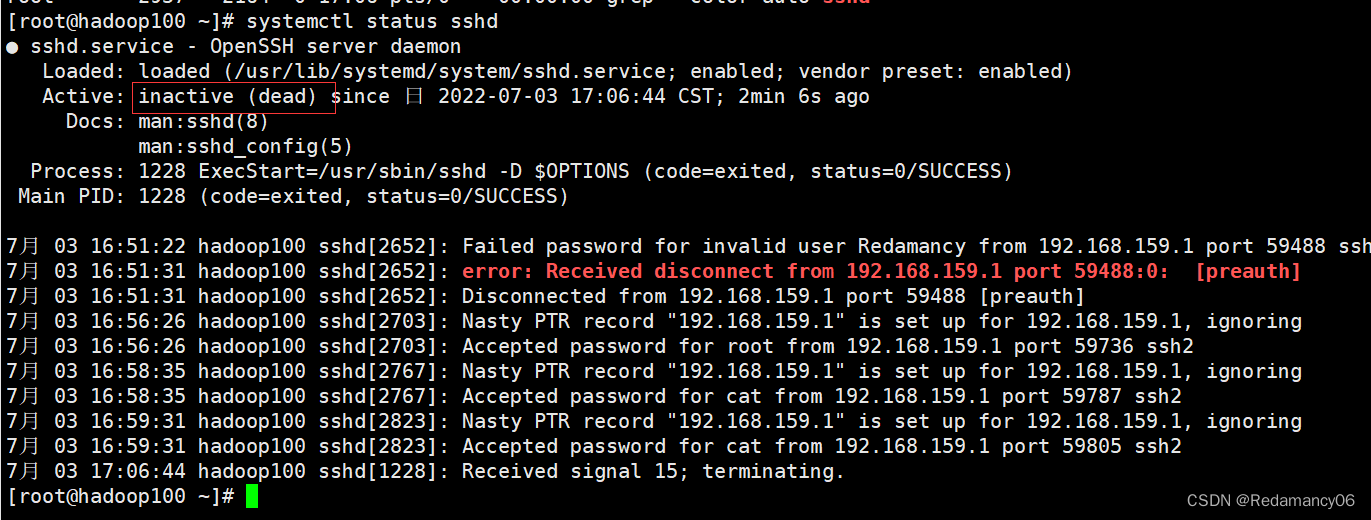Click the status dot before sshd.service
This screenshot has height=520, width=1371.
[11, 47]
